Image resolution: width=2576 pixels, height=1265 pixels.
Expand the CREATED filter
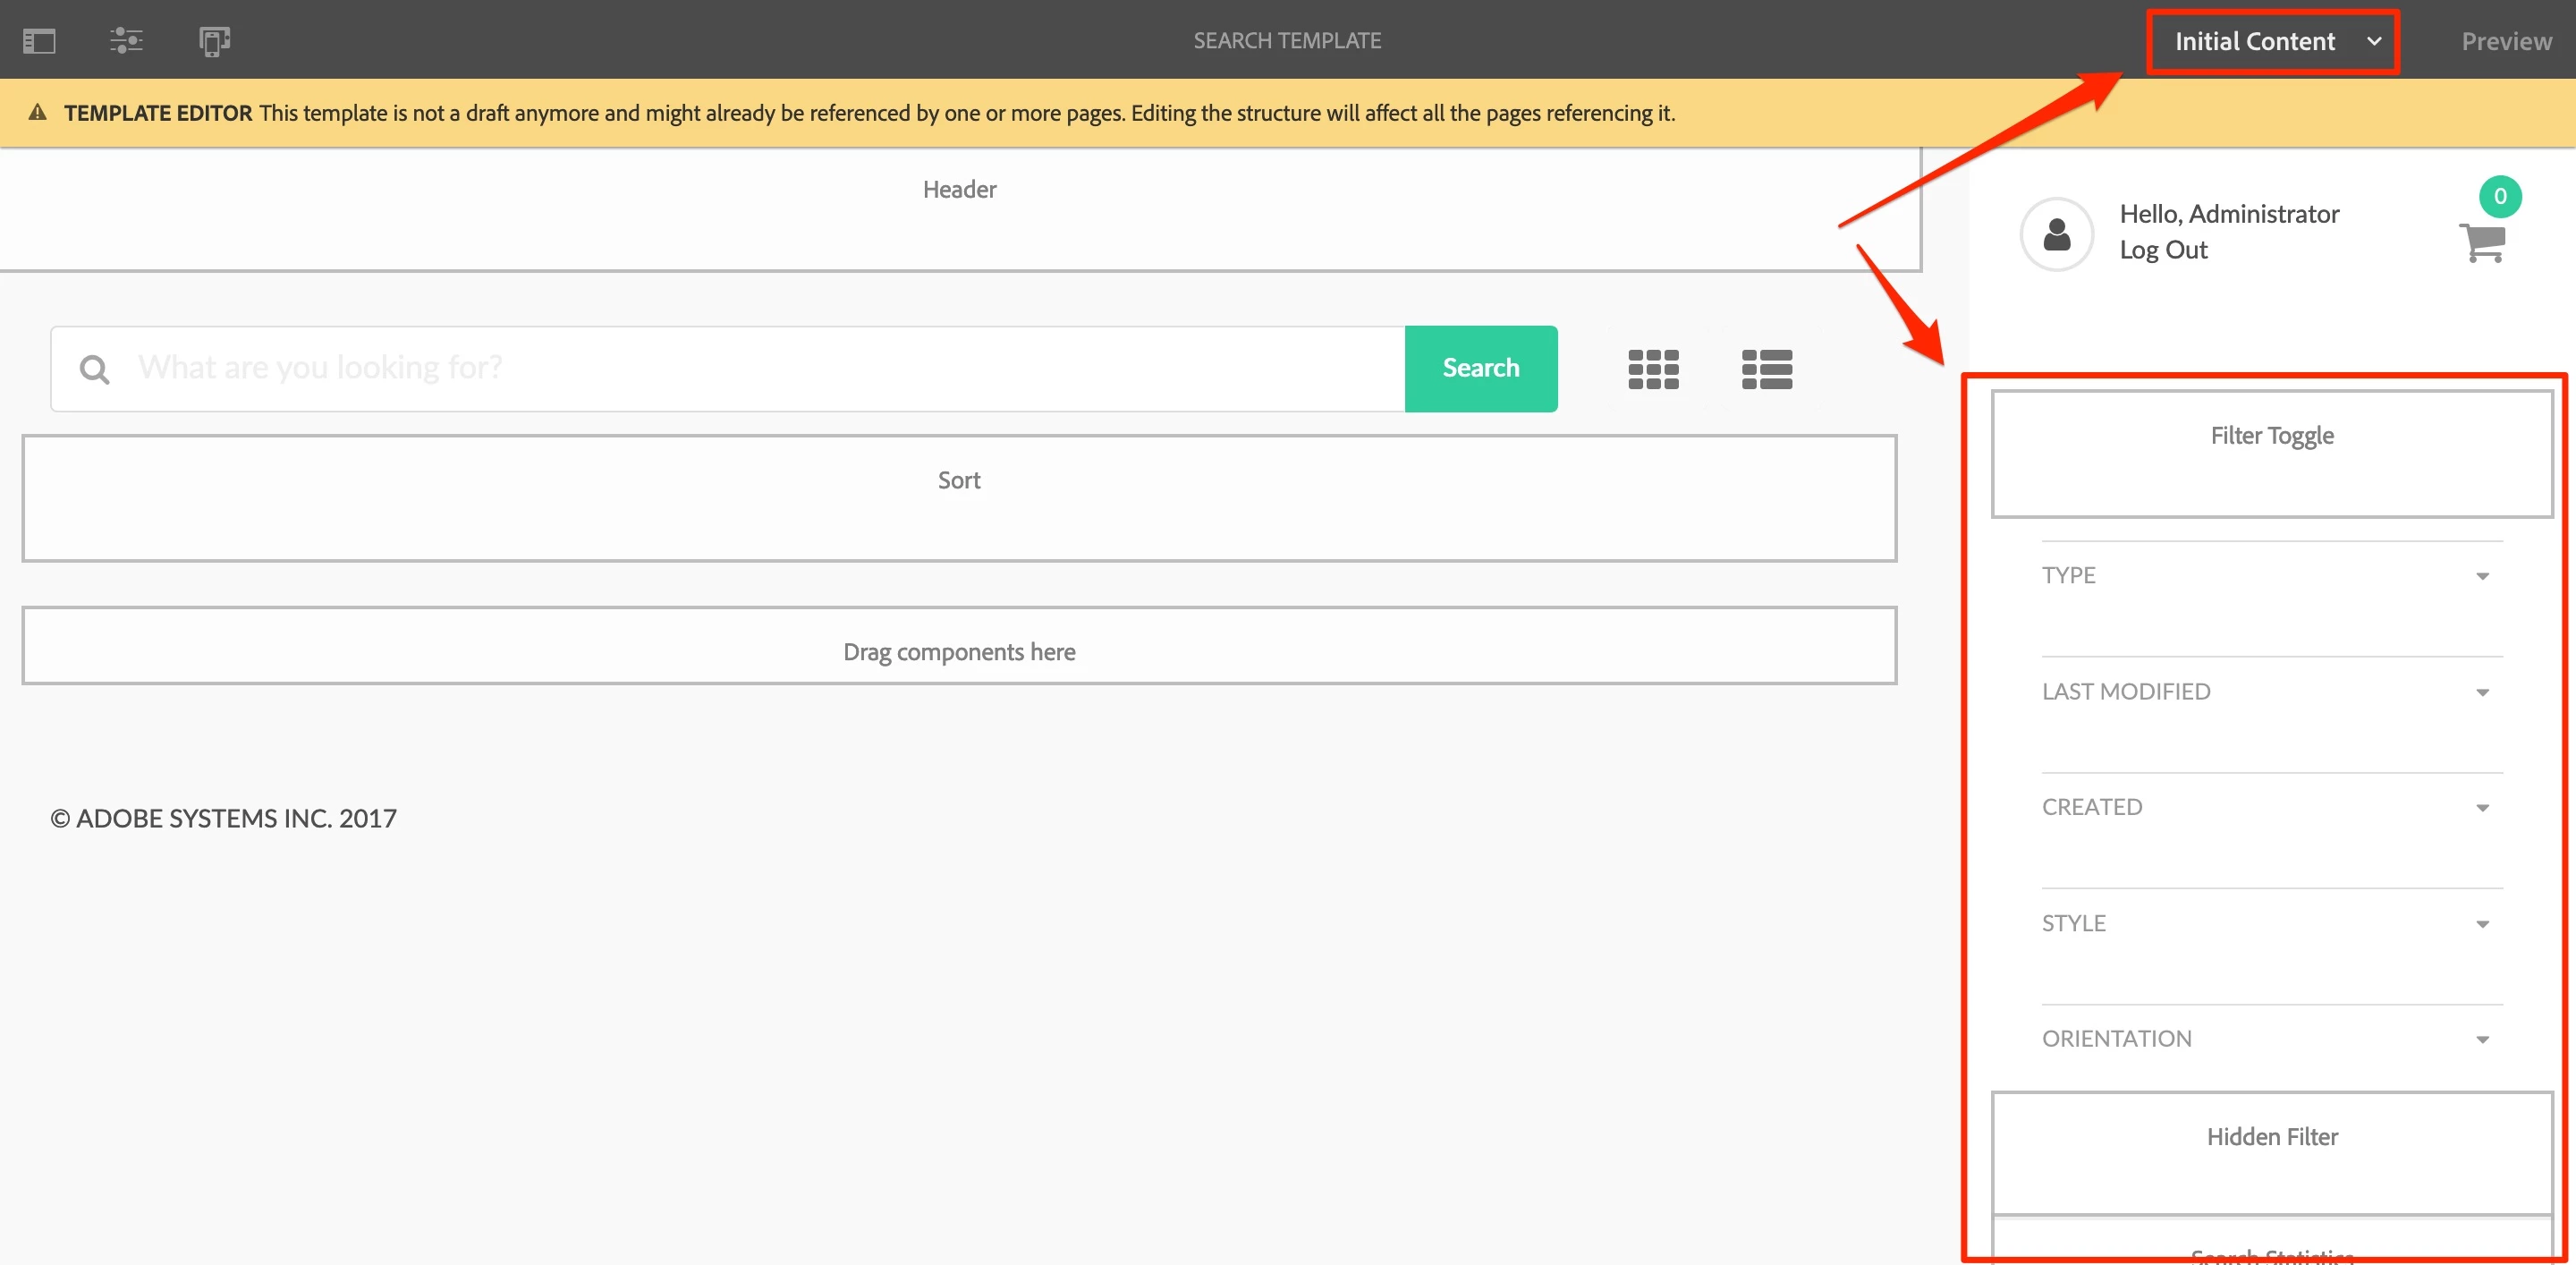coord(2481,808)
